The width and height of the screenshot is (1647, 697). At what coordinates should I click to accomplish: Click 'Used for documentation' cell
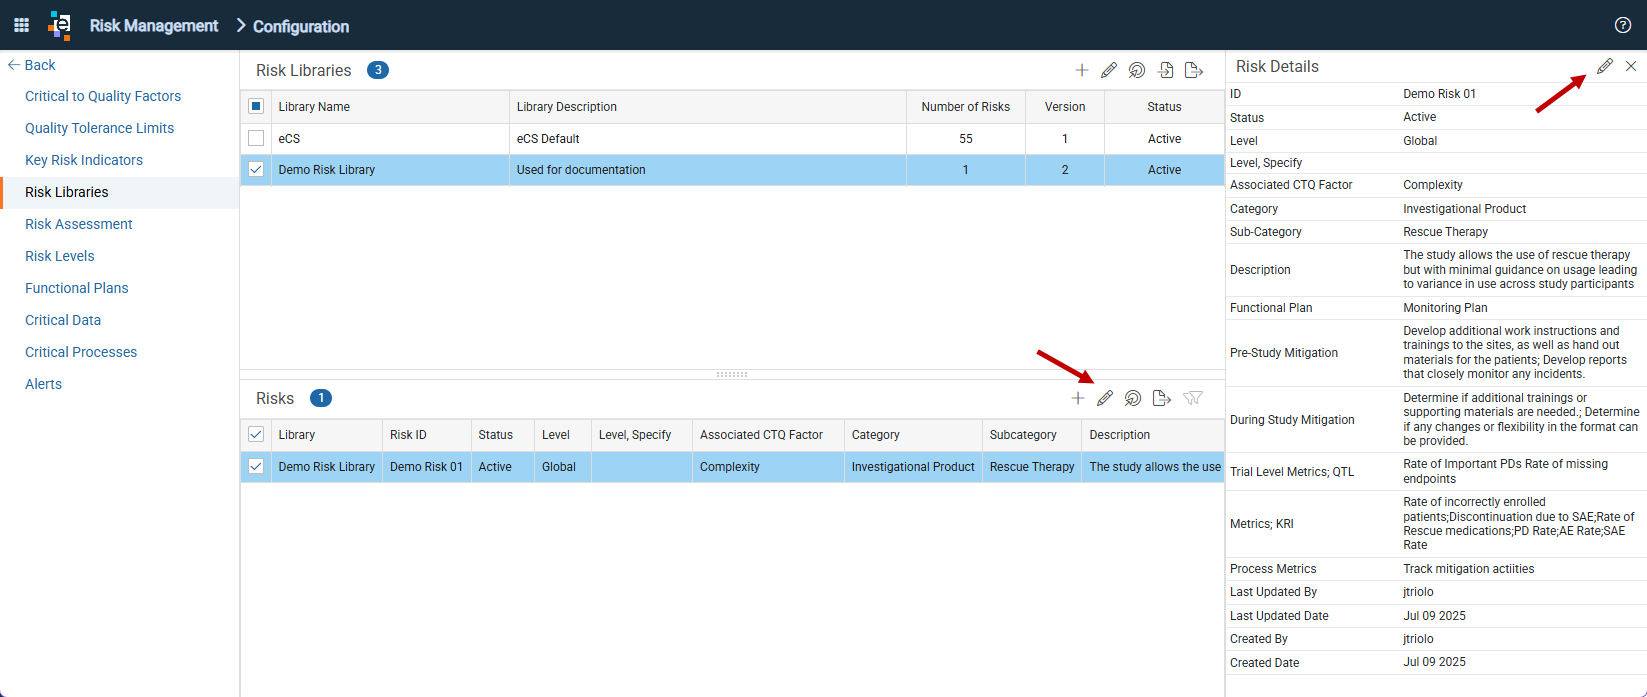(x=707, y=170)
